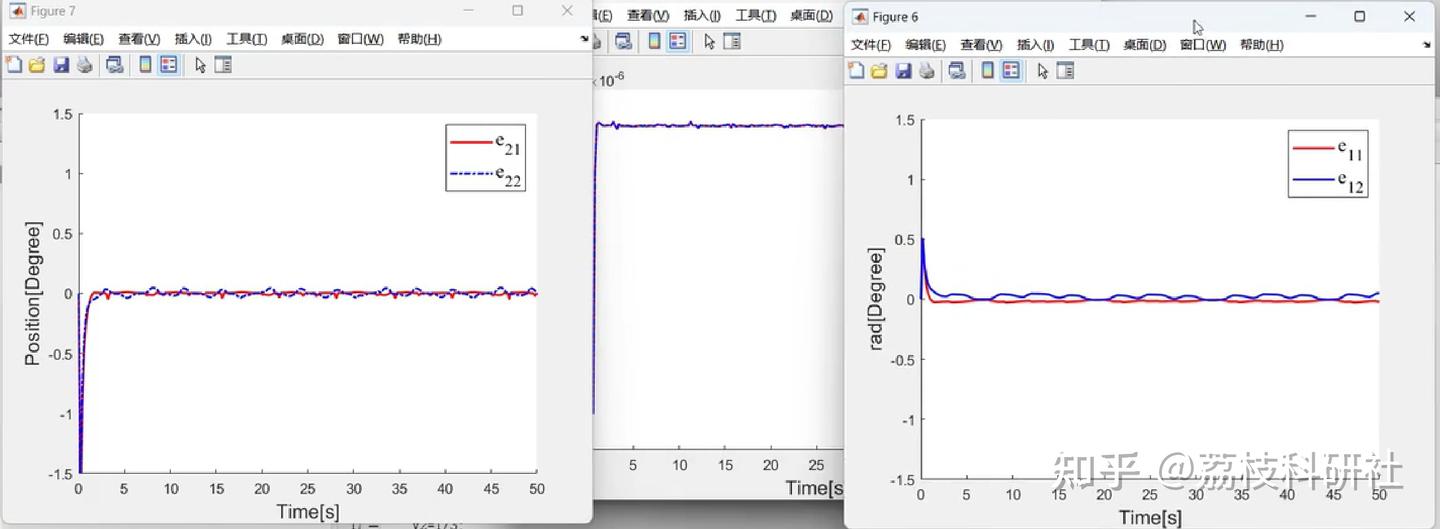Minimize the Figure 6 window
This screenshot has height=529, width=1440.
(1310, 16)
